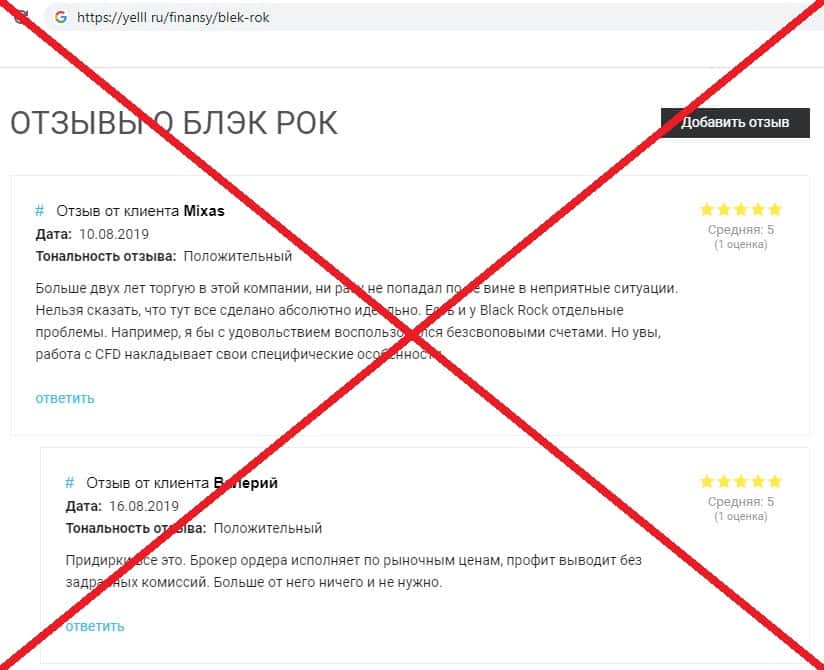Rate Mixas review with third star

coord(741,210)
